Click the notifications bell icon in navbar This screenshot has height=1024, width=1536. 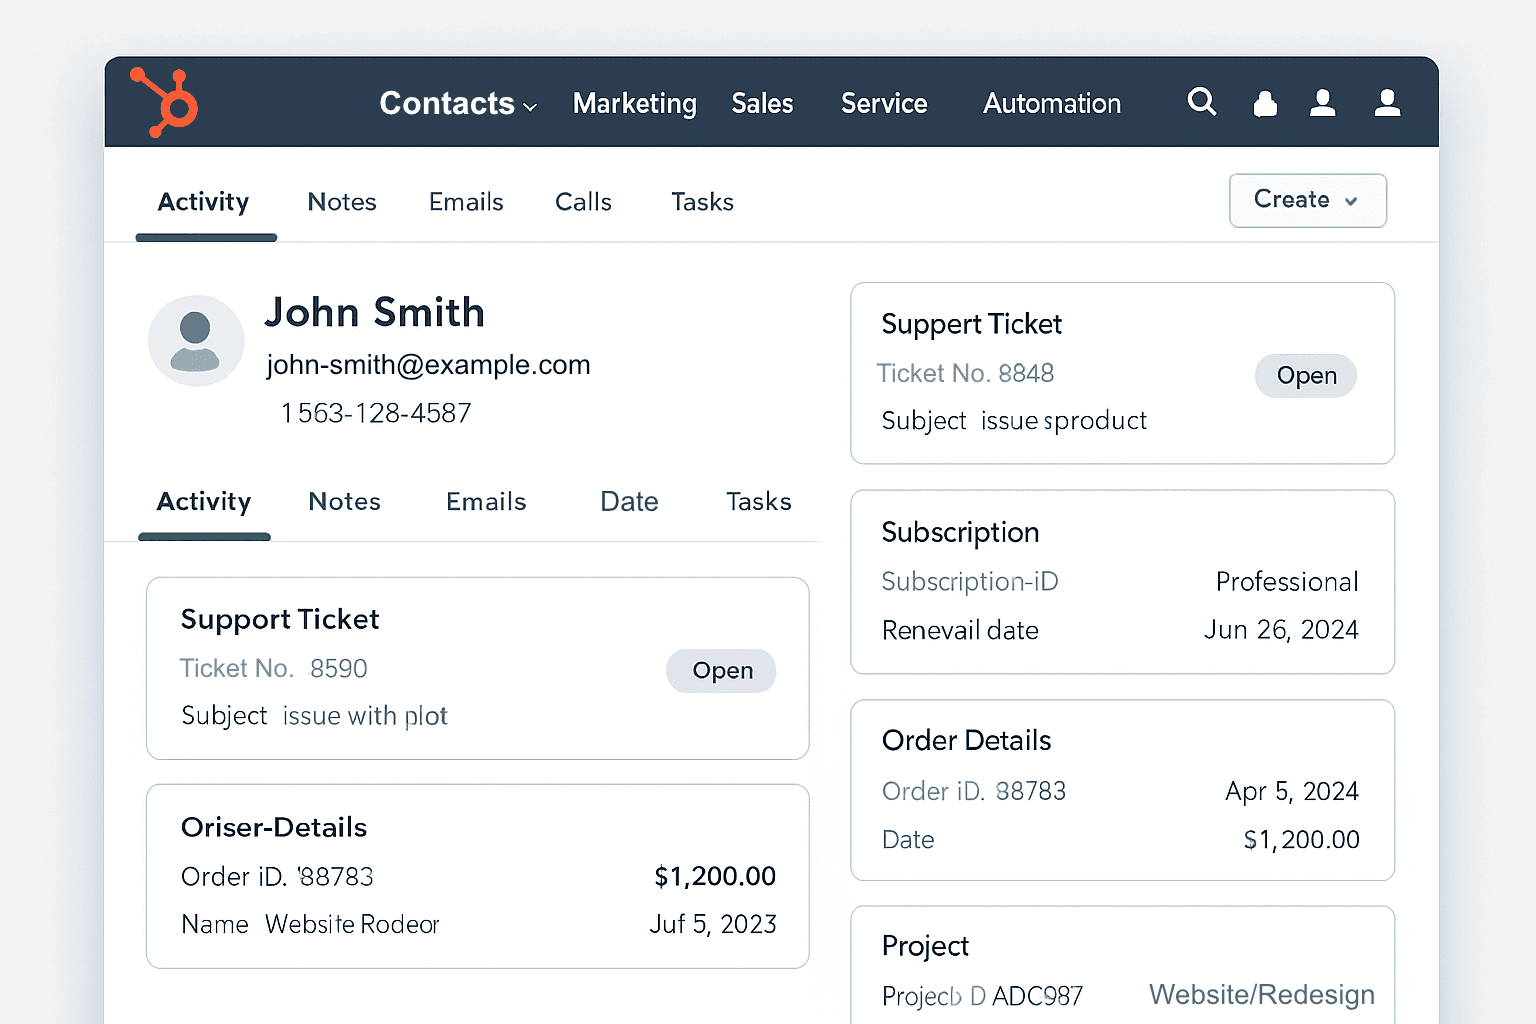pos(1265,103)
